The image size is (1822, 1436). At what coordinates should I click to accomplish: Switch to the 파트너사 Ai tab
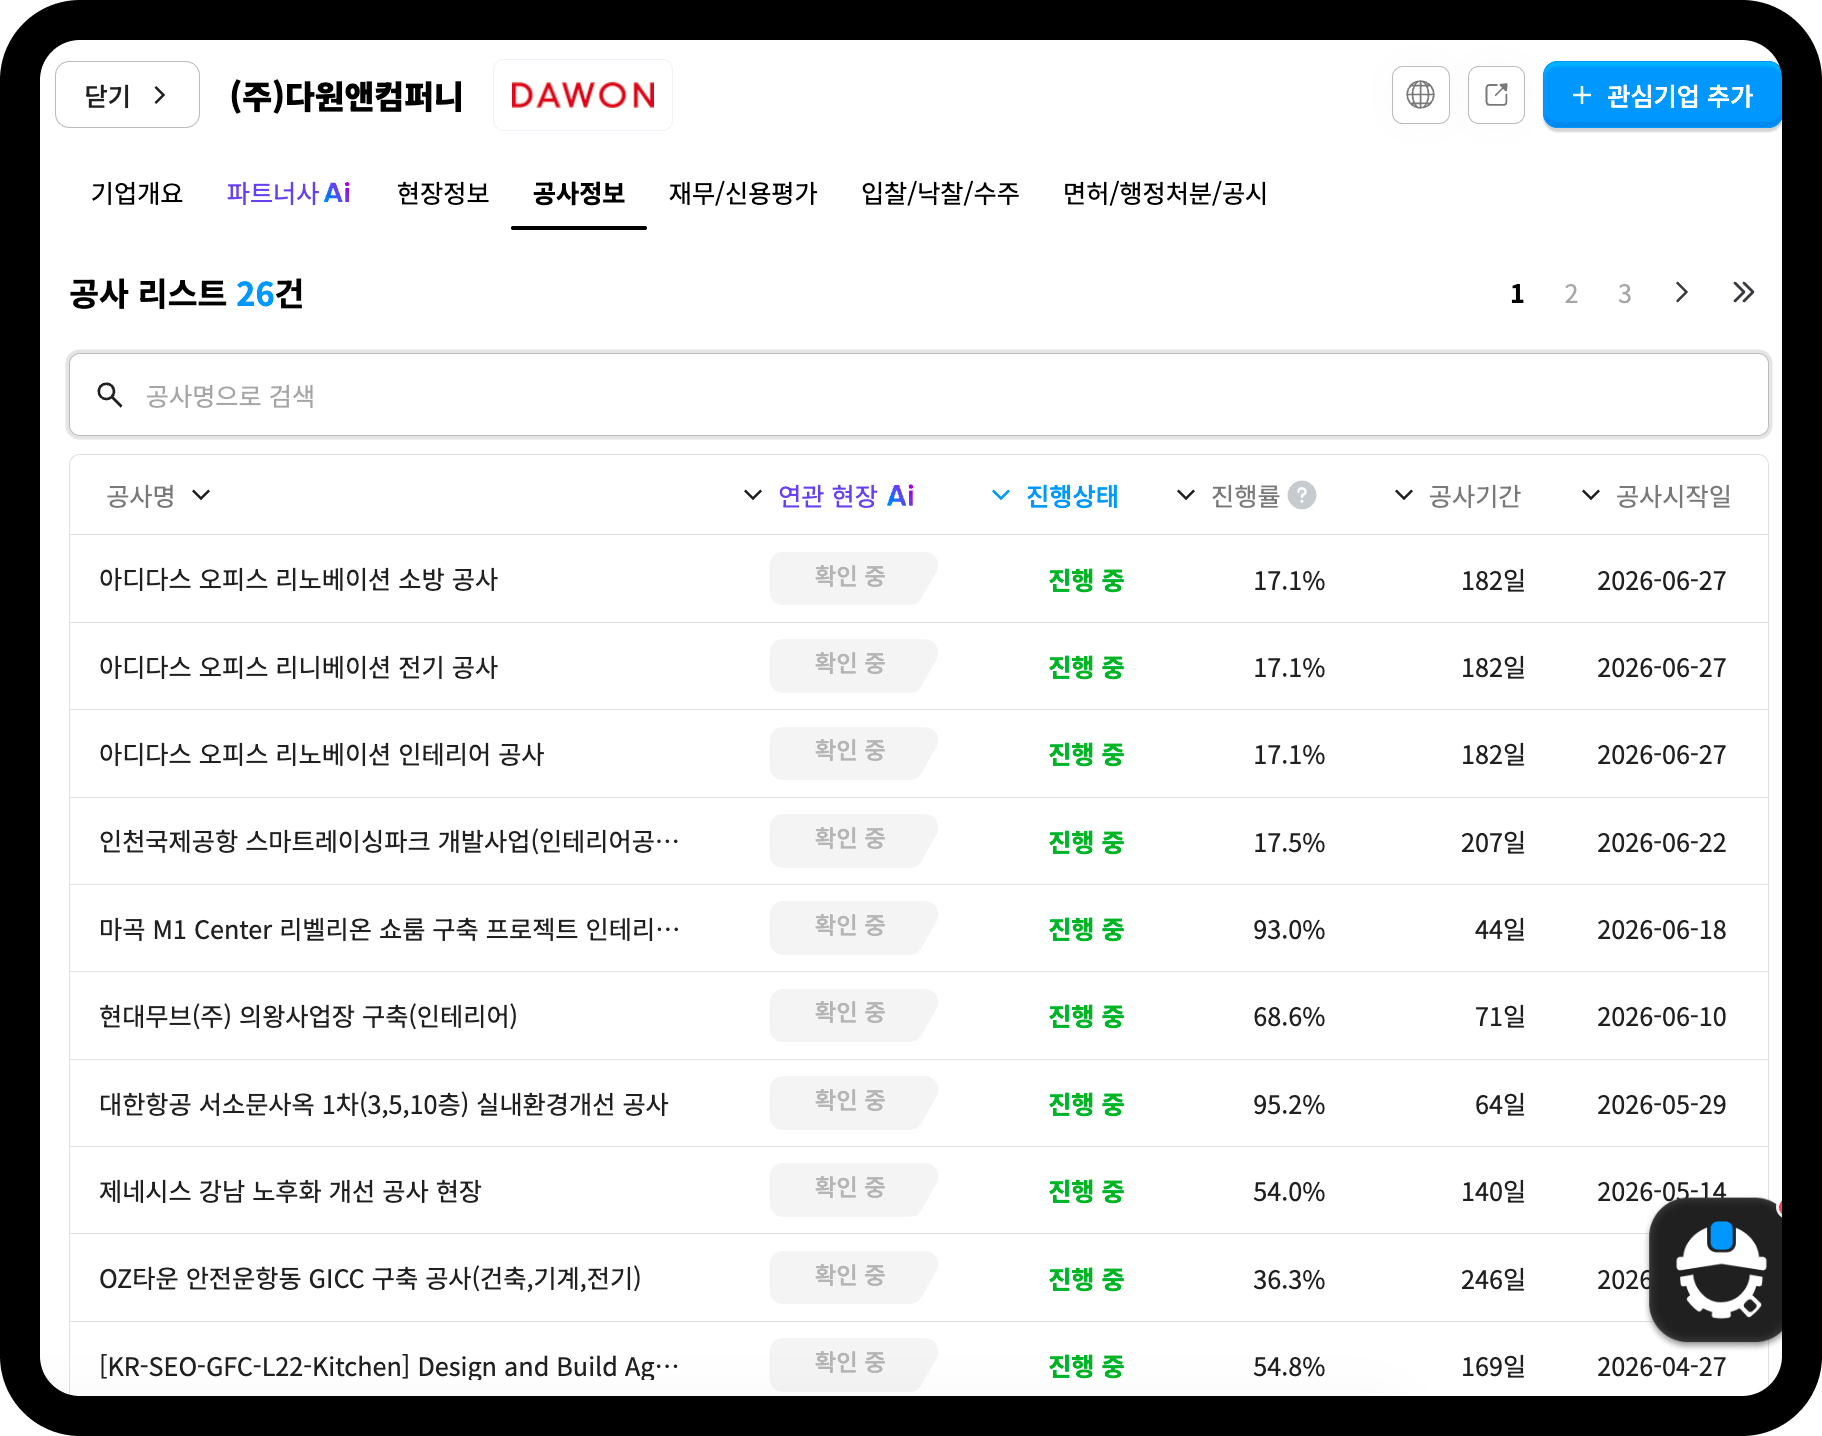[x=288, y=193]
